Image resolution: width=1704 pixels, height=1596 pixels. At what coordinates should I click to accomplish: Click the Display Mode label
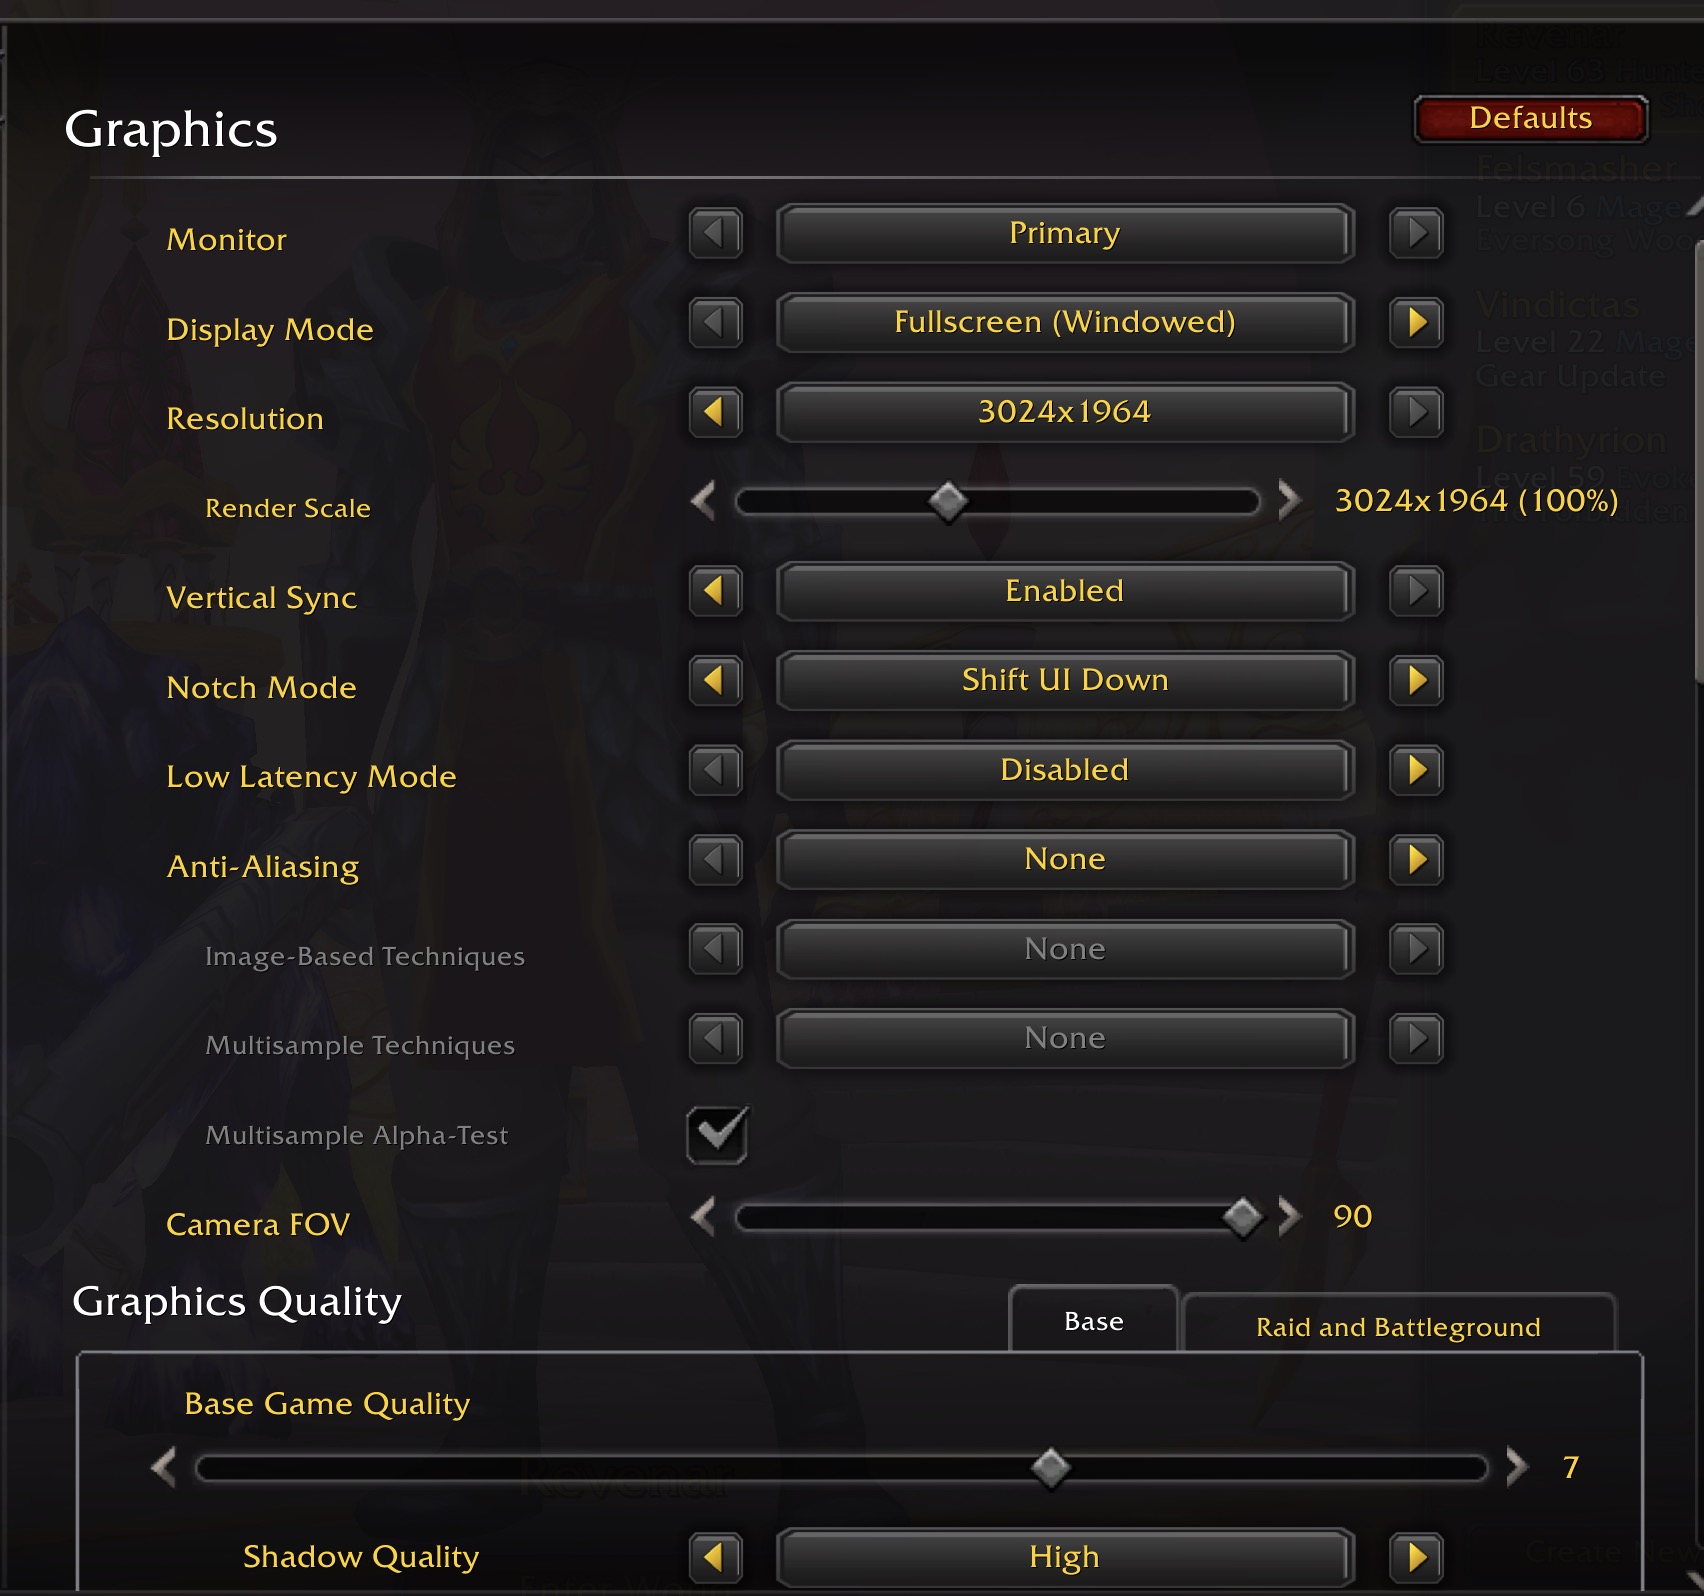270,331
